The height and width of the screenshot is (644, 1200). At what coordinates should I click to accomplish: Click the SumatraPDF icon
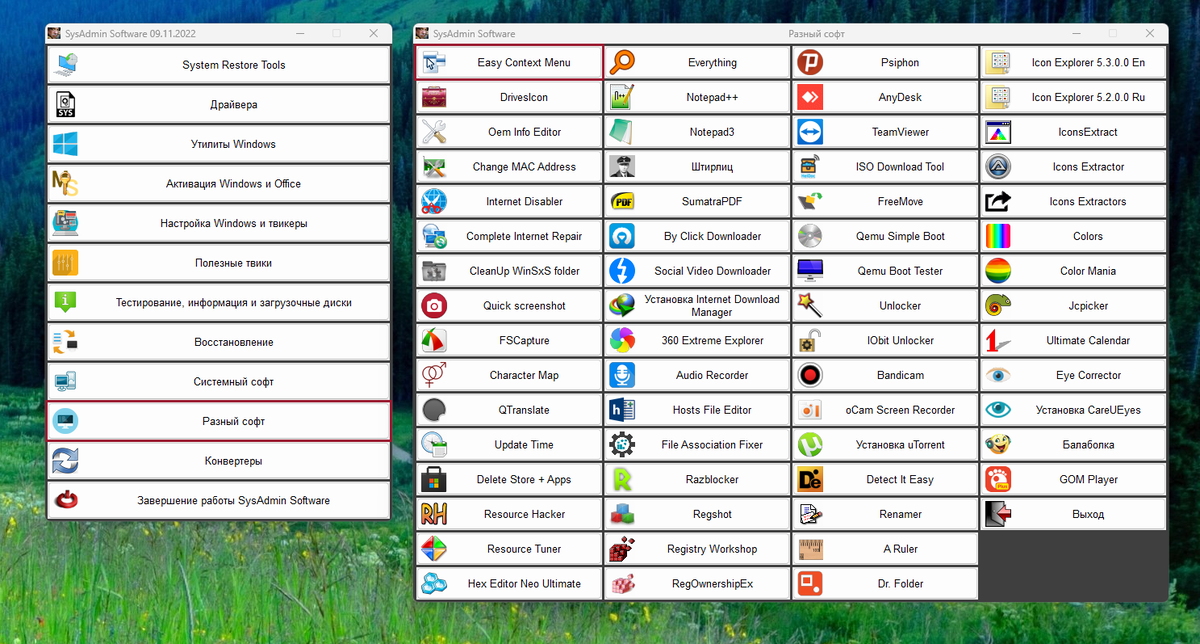click(622, 201)
